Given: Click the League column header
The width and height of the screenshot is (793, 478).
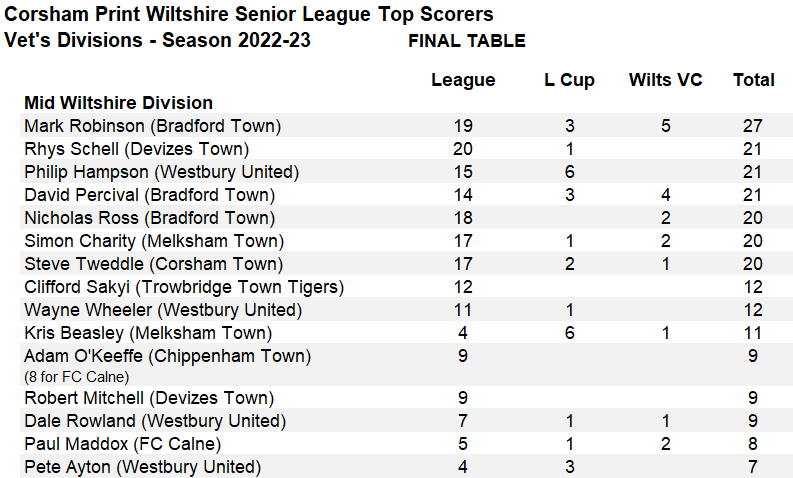Looking at the screenshot, I should point(463,80).
